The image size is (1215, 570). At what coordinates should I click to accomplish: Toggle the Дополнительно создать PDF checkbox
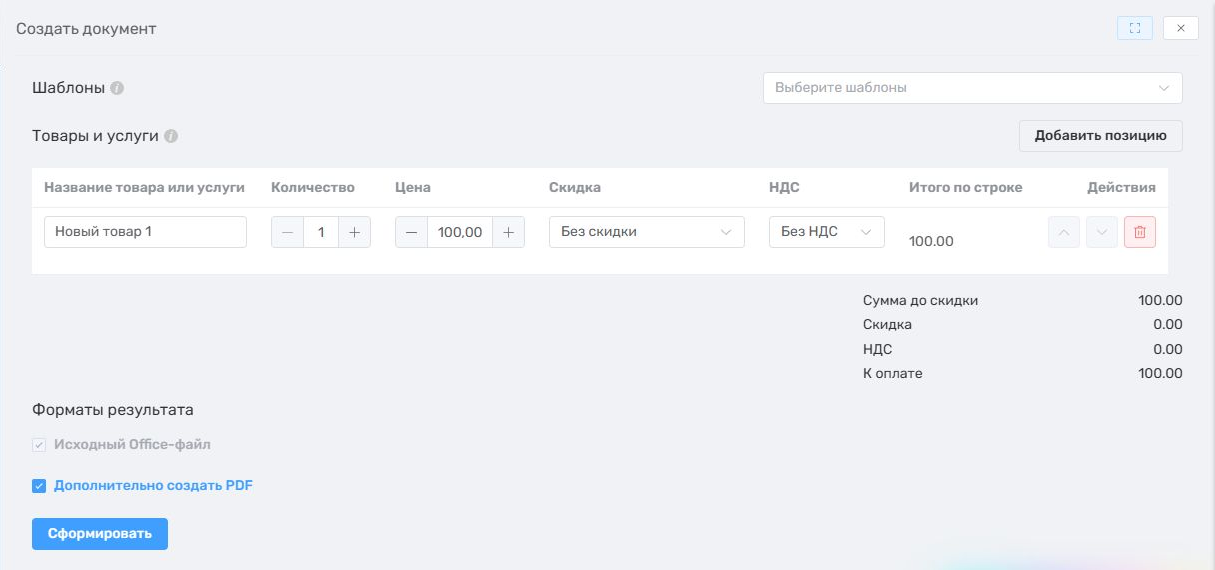point(39,486)
